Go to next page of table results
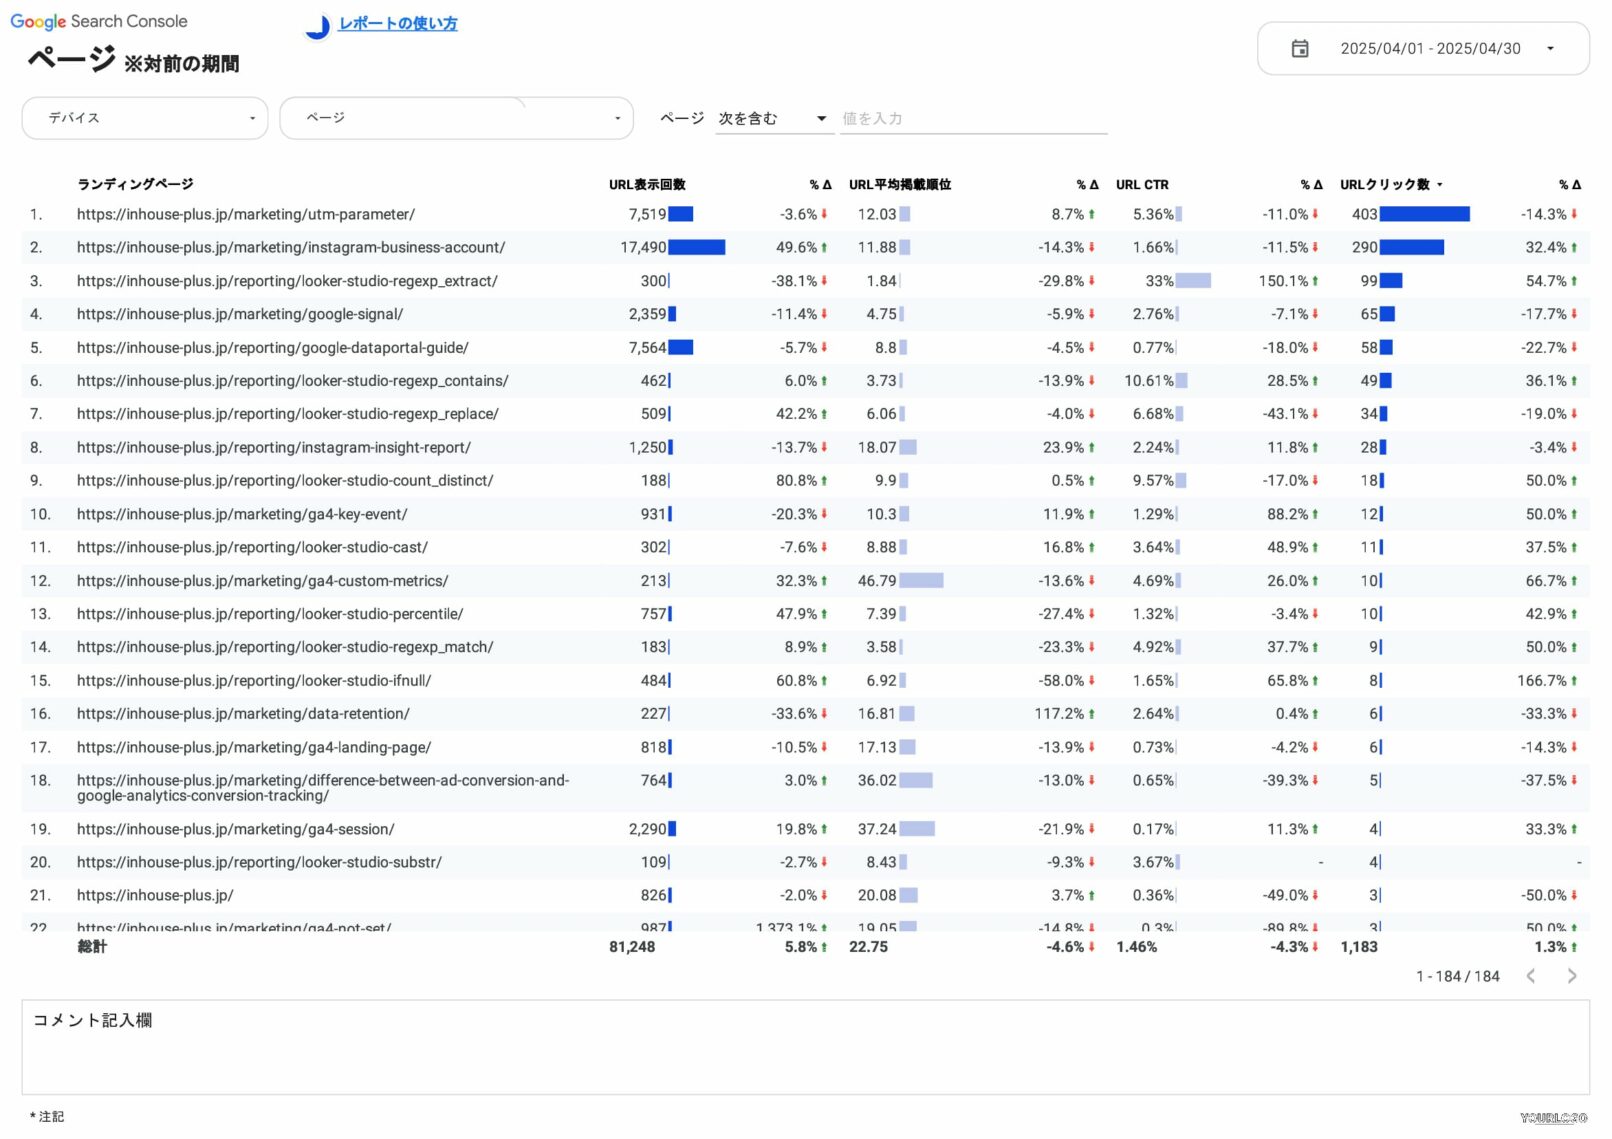 coord(1571,976)
